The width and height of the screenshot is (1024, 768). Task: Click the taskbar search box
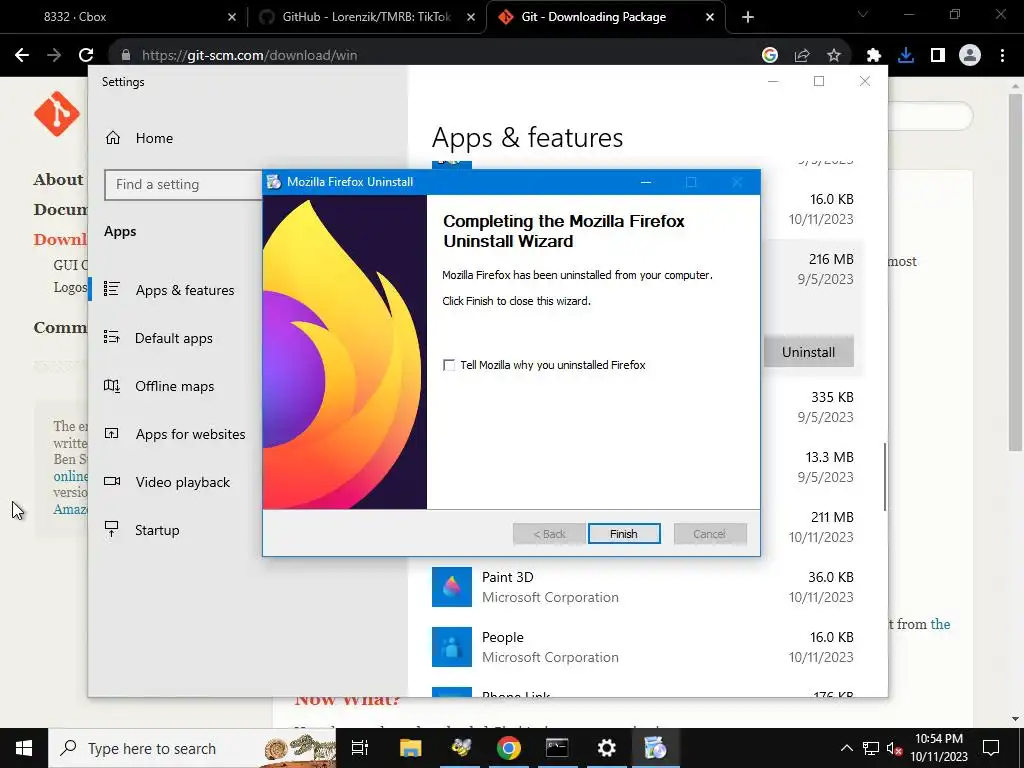point(192,748)
